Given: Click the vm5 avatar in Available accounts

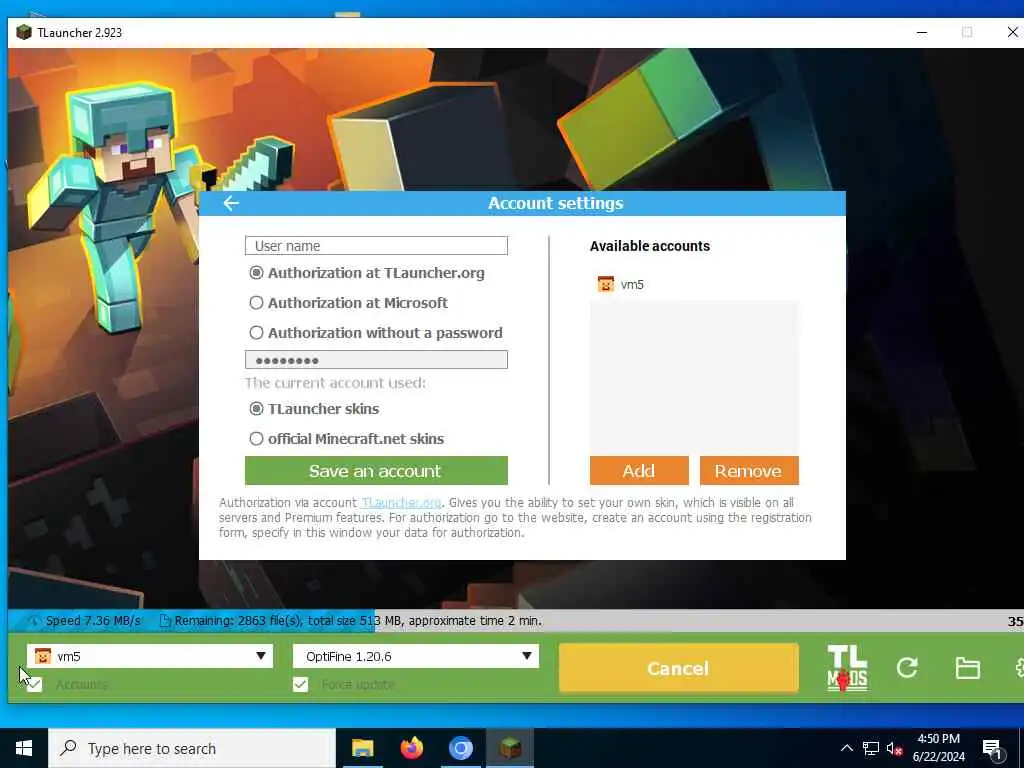Looking at the screenshot, I should pyautogui.click(x=605, y=284).
